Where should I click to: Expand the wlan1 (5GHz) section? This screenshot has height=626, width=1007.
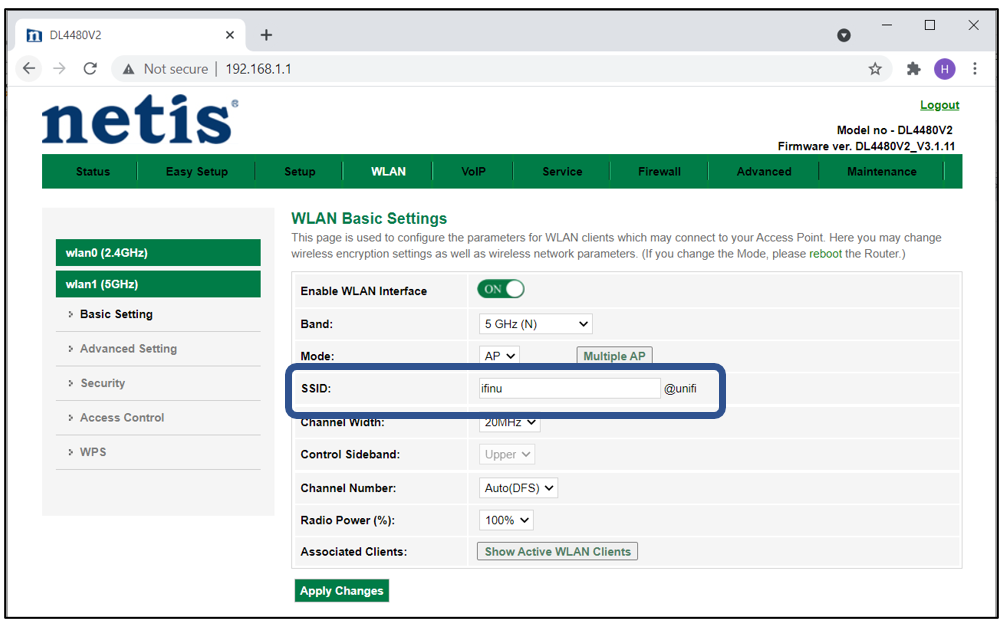[158, 284]
